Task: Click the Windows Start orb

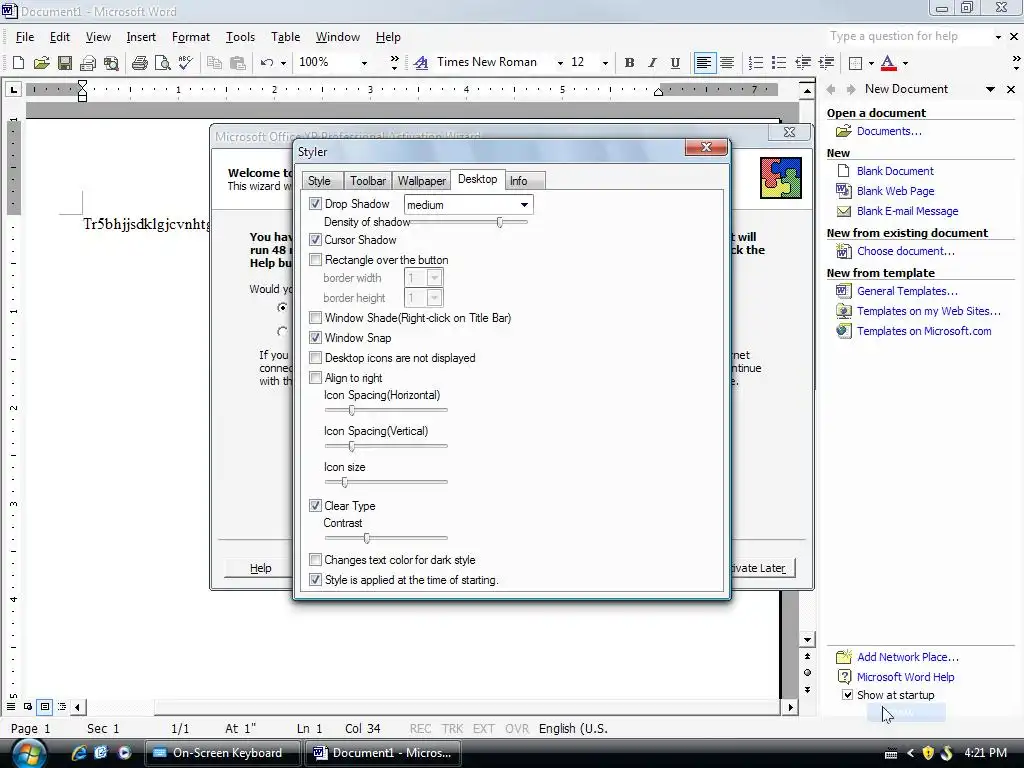Action: click(x=29, y=753)
